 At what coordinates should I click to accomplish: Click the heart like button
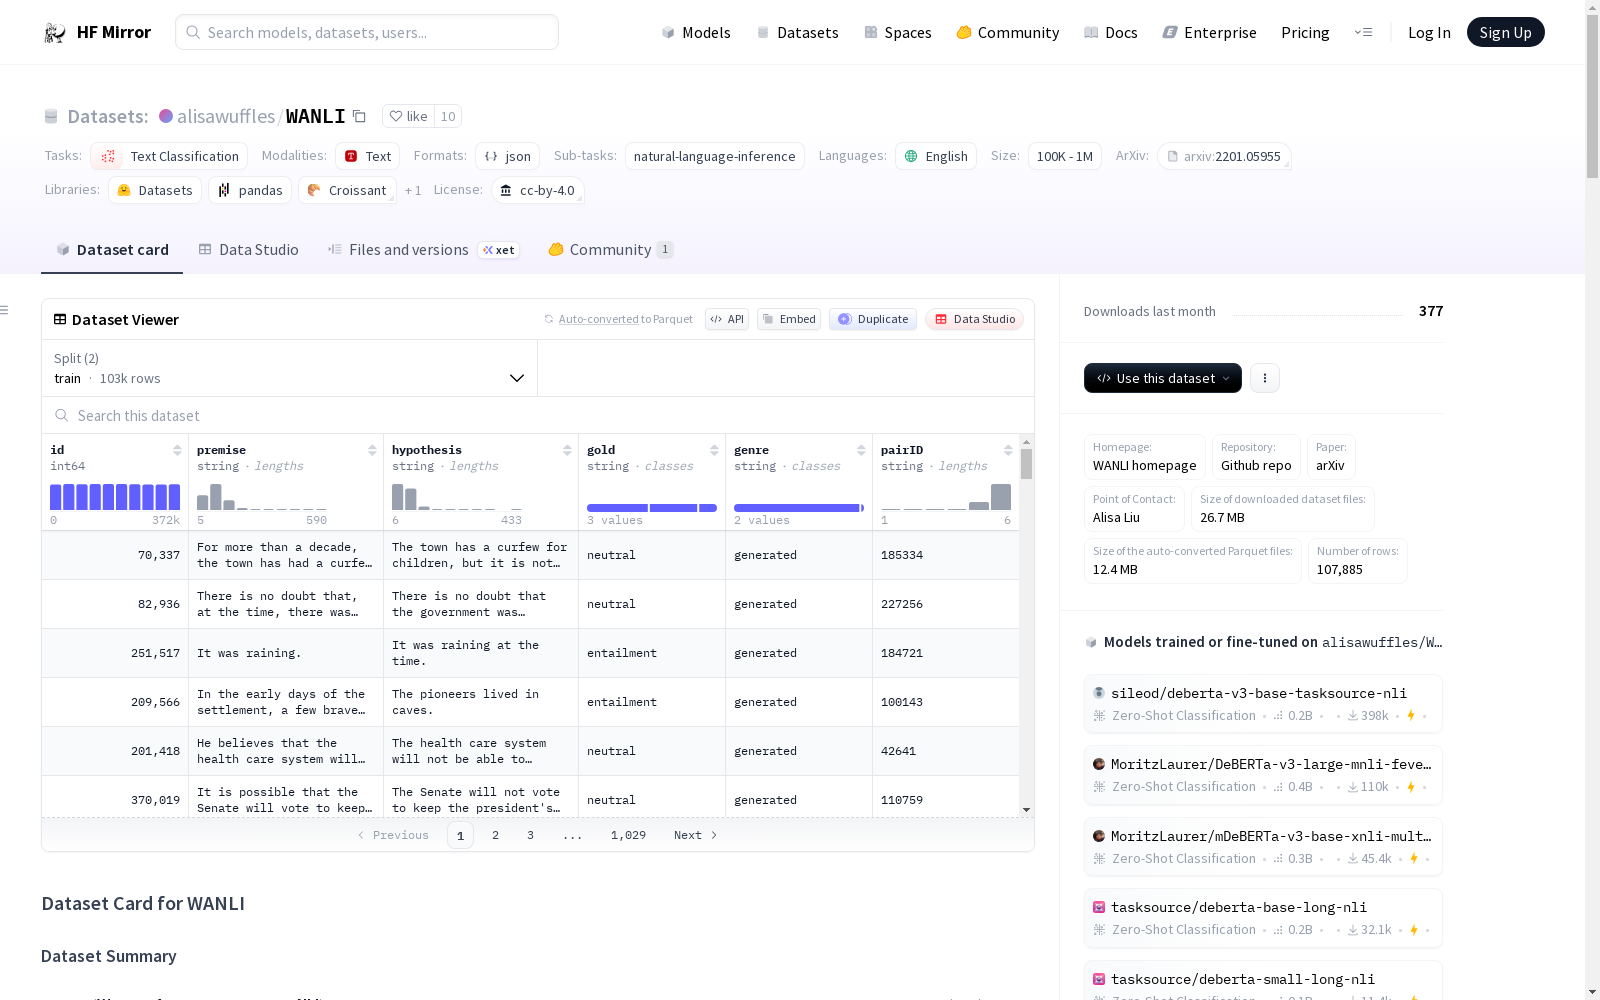tap(408, 117)
